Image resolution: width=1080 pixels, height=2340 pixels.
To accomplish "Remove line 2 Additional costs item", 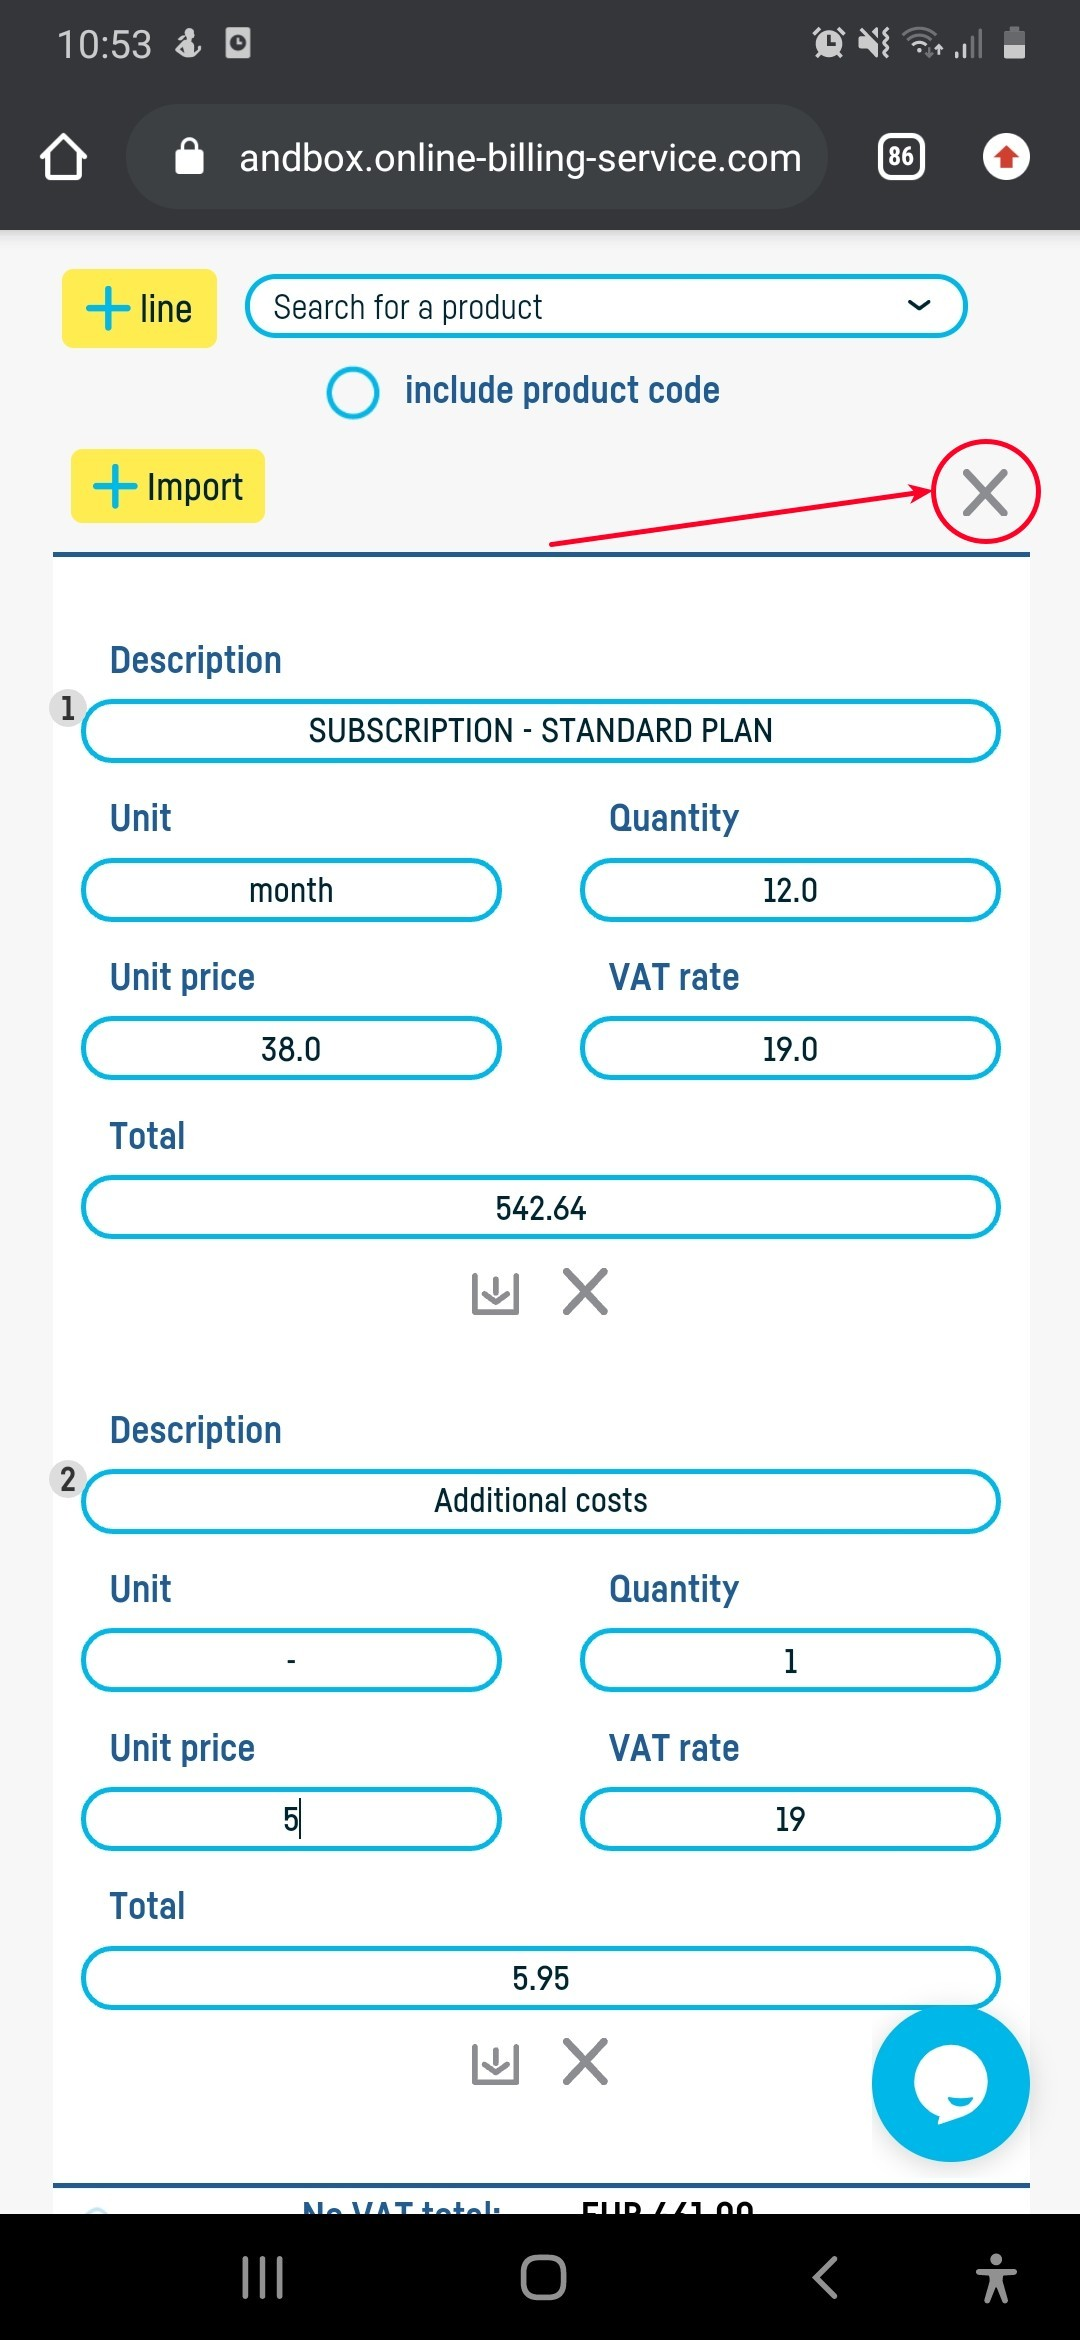I will pos(585,2061).
